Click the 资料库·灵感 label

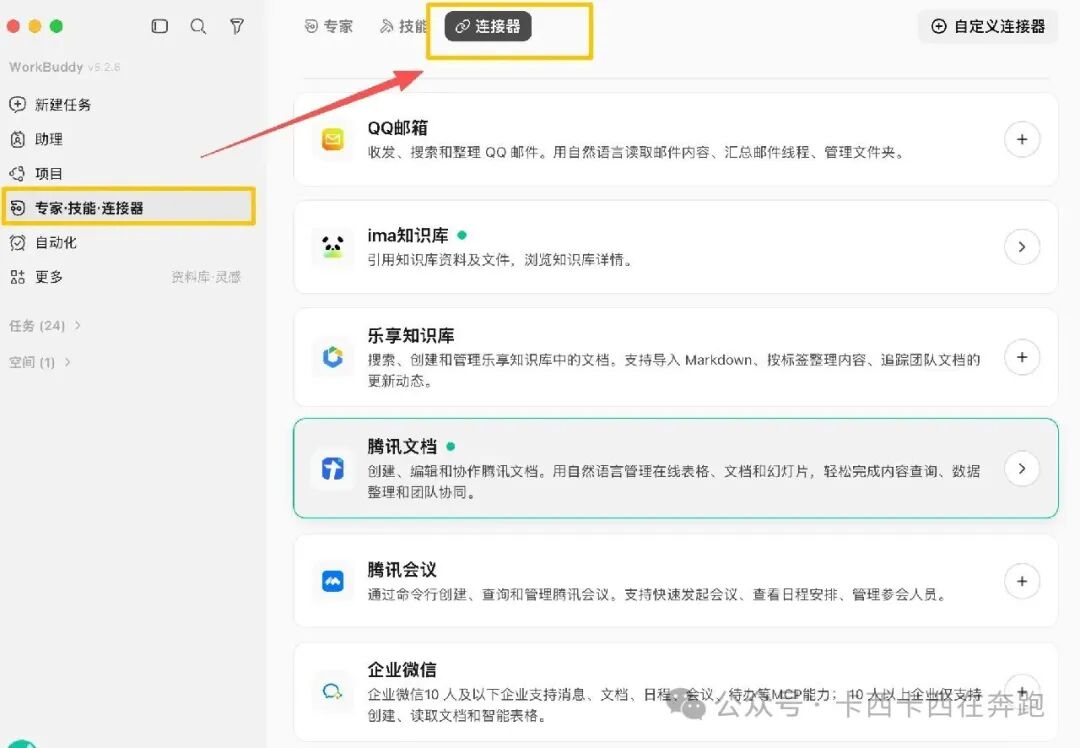click(206, 277)
